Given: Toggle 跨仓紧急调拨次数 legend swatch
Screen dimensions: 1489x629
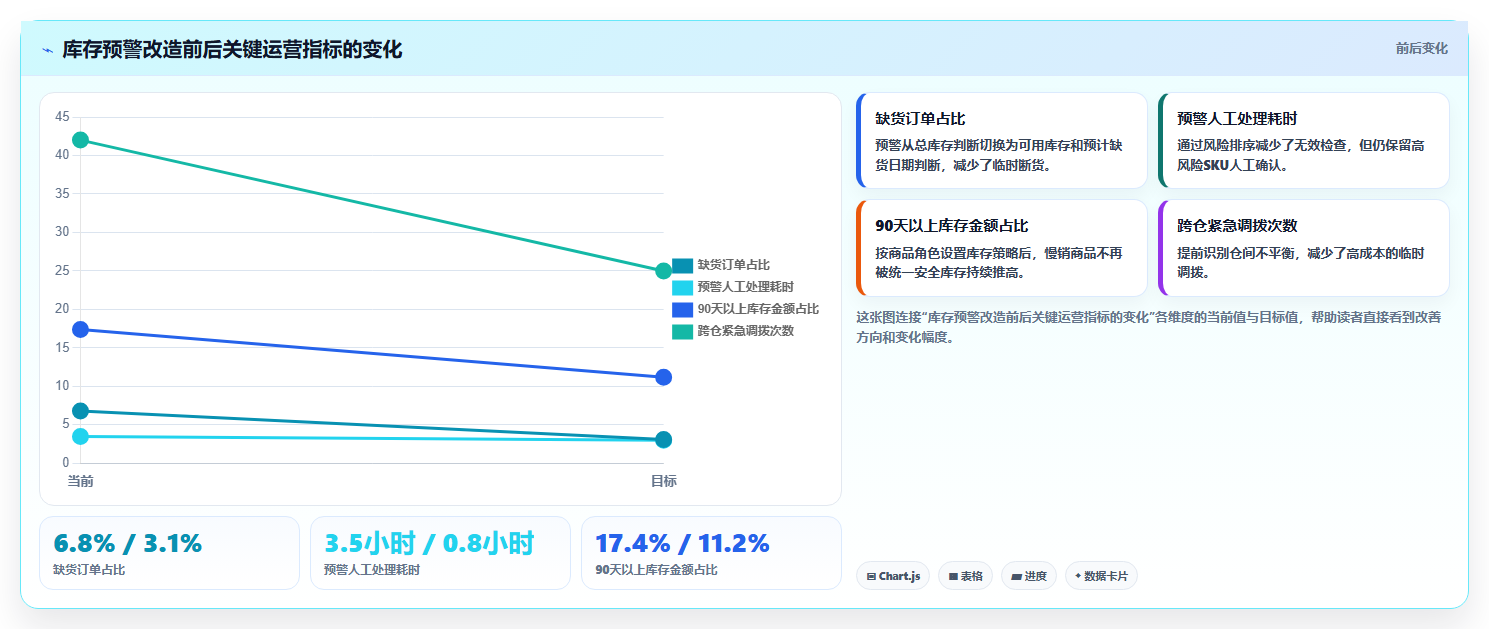Looking at the screenshot, I should coord(682,331).
